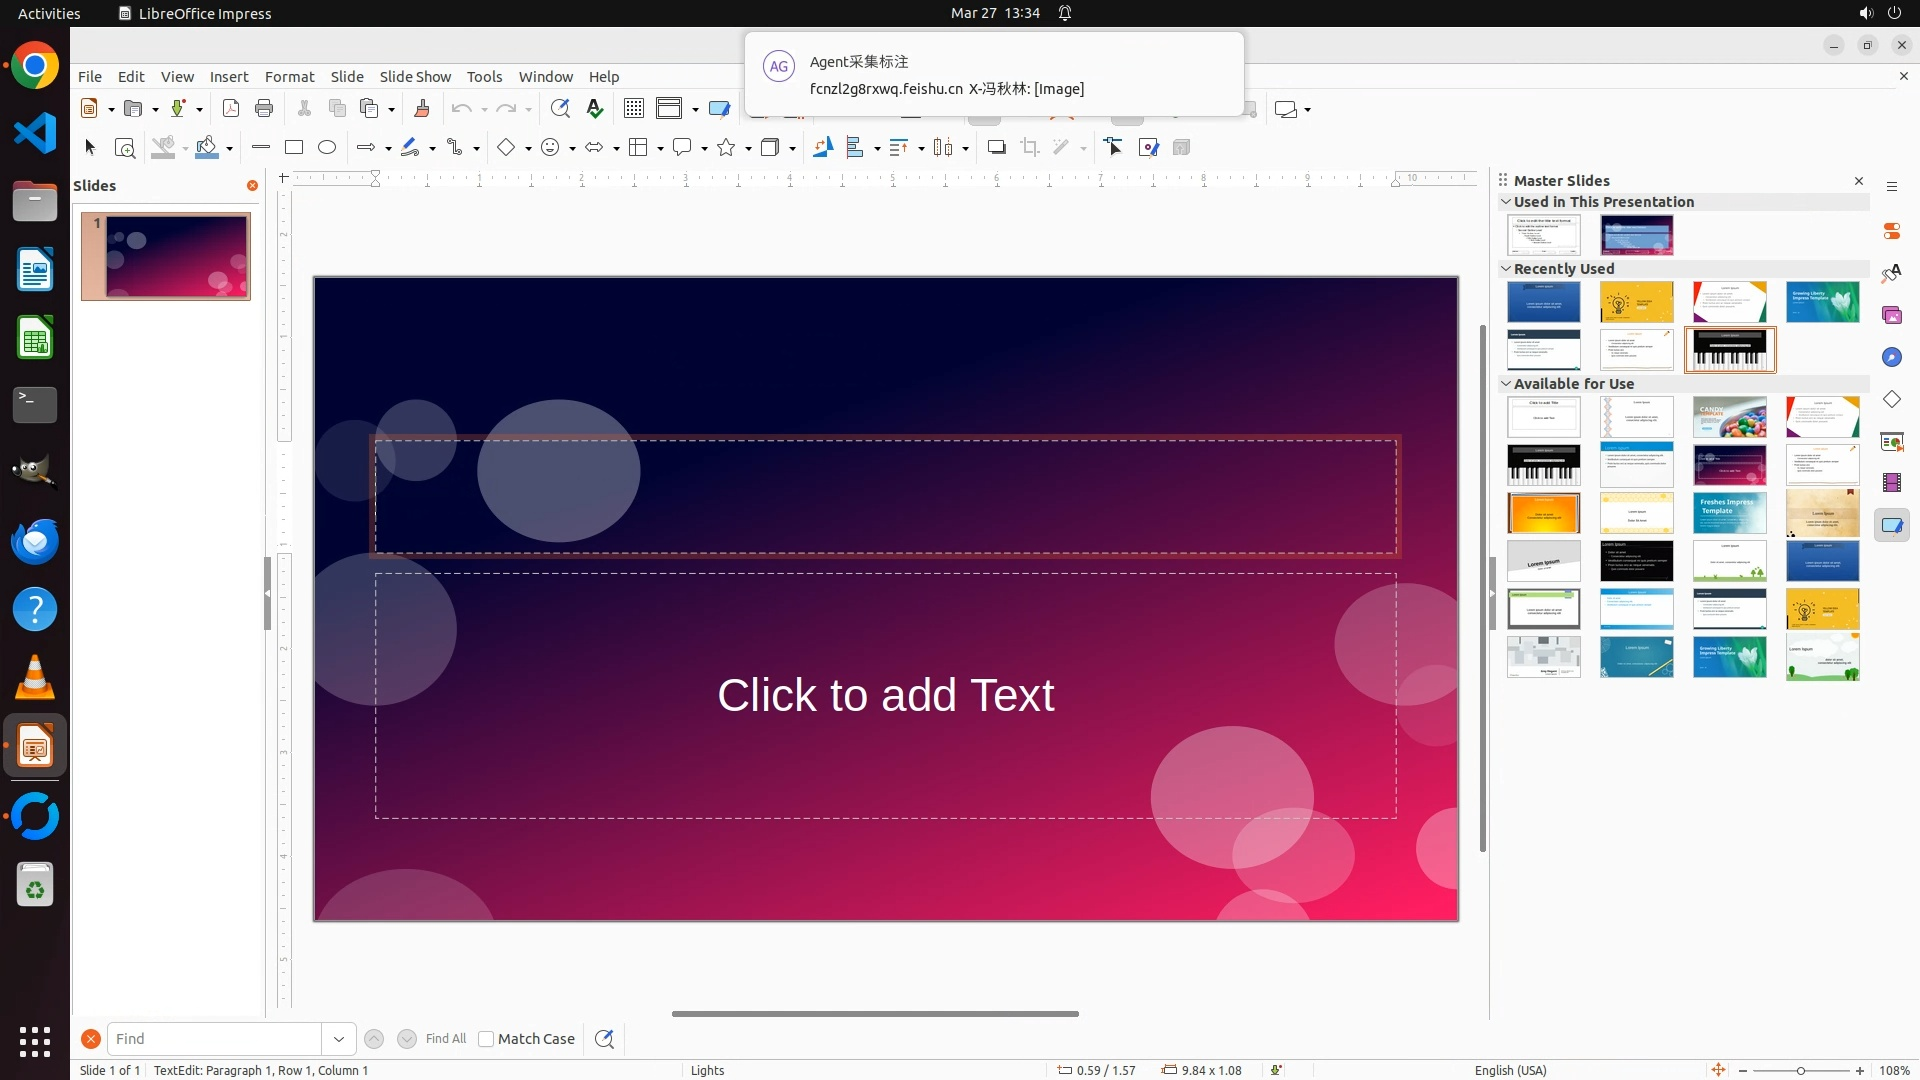Click the Shadow toggle icon
Viewport: 1920px width, 1080px height.
tap(996, 148)
